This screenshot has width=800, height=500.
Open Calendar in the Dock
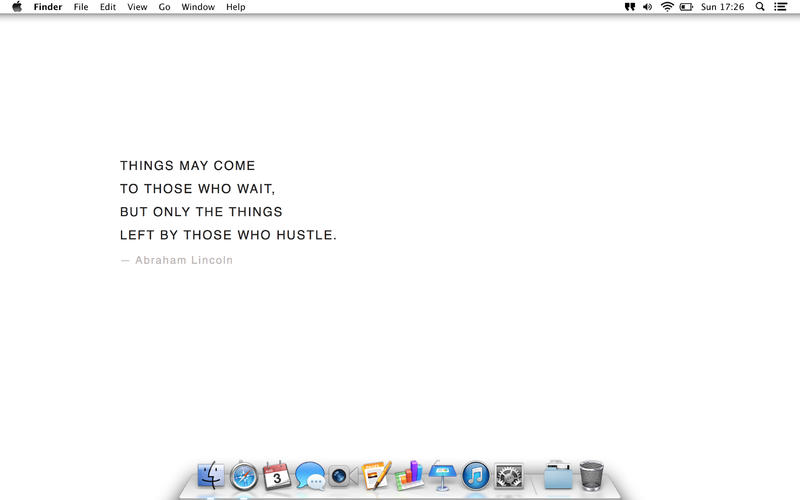pos(277,476)
